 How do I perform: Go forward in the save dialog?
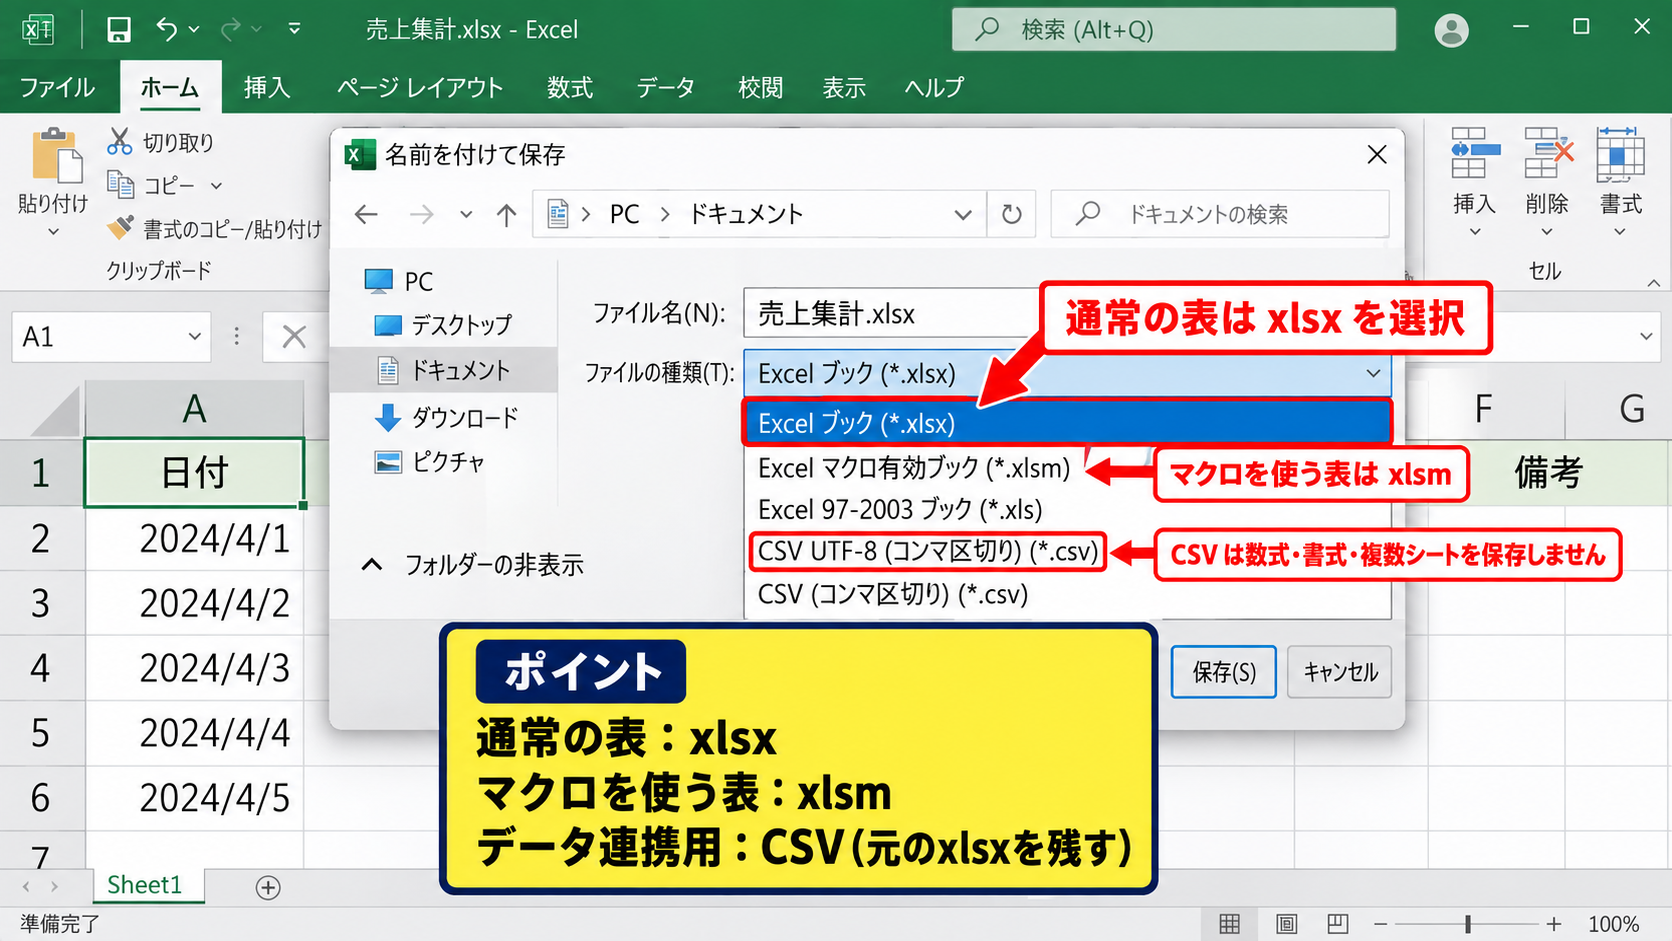[x=422, y=214]
